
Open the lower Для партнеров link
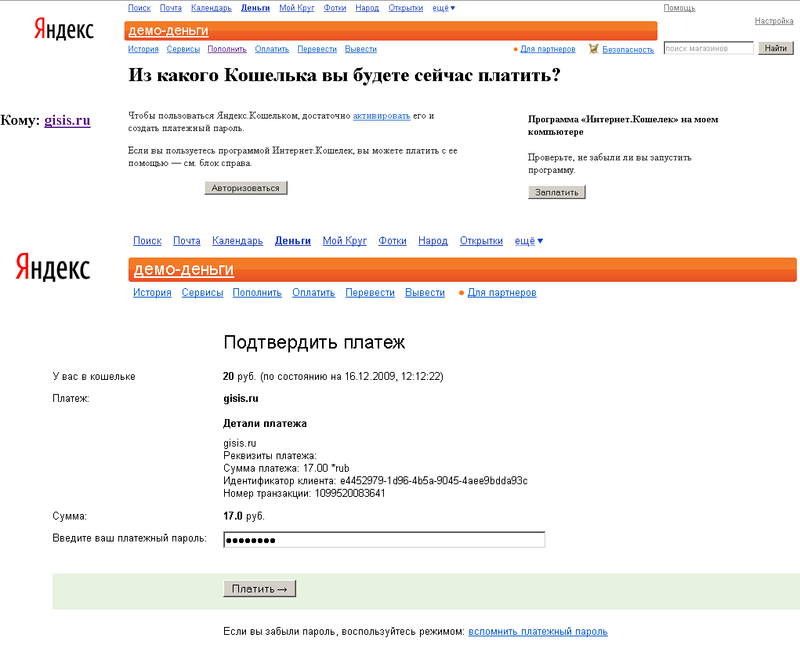[x=502, y=293]
